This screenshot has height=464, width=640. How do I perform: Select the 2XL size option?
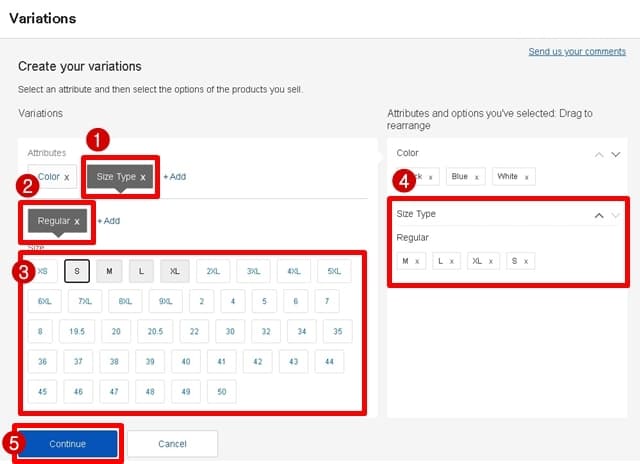(x=213, y=271)
